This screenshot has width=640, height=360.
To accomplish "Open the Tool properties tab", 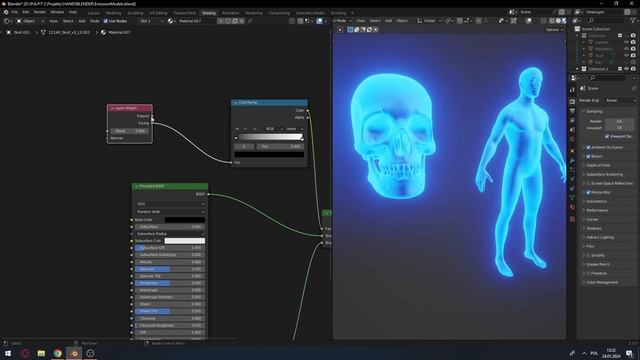I will coord(572,89).
